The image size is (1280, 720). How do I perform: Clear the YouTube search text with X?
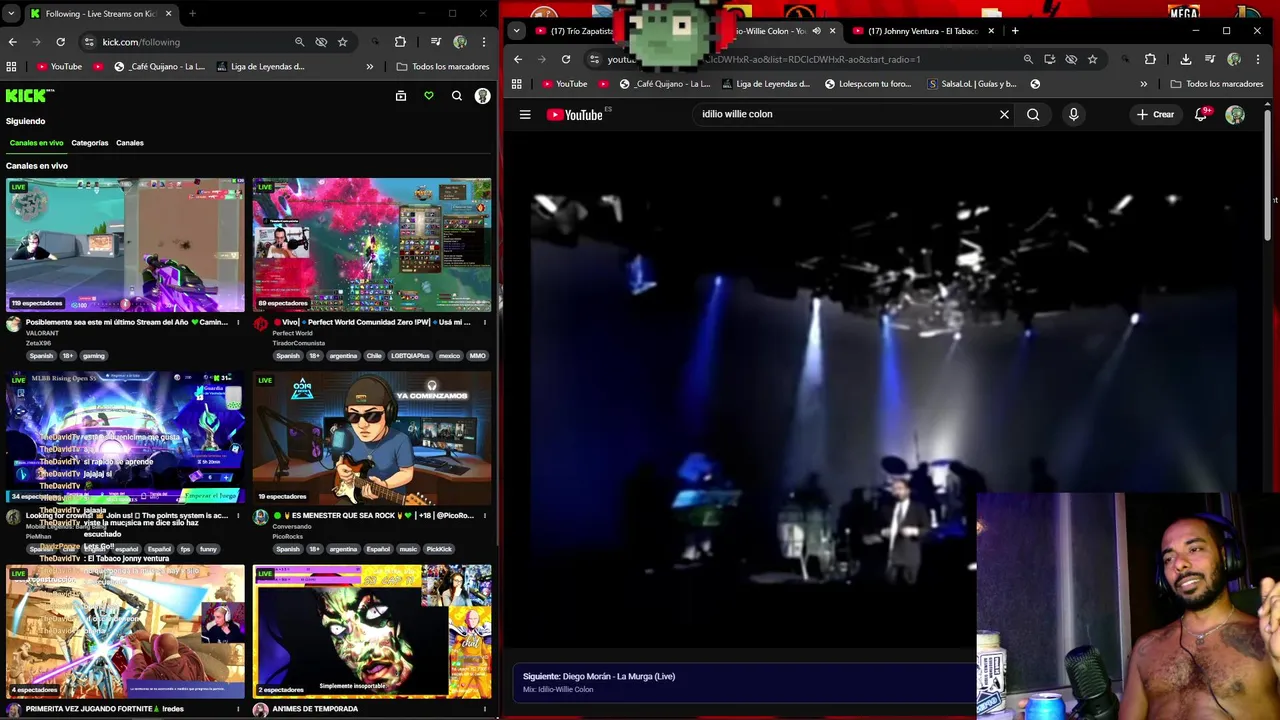[1004, 114]
